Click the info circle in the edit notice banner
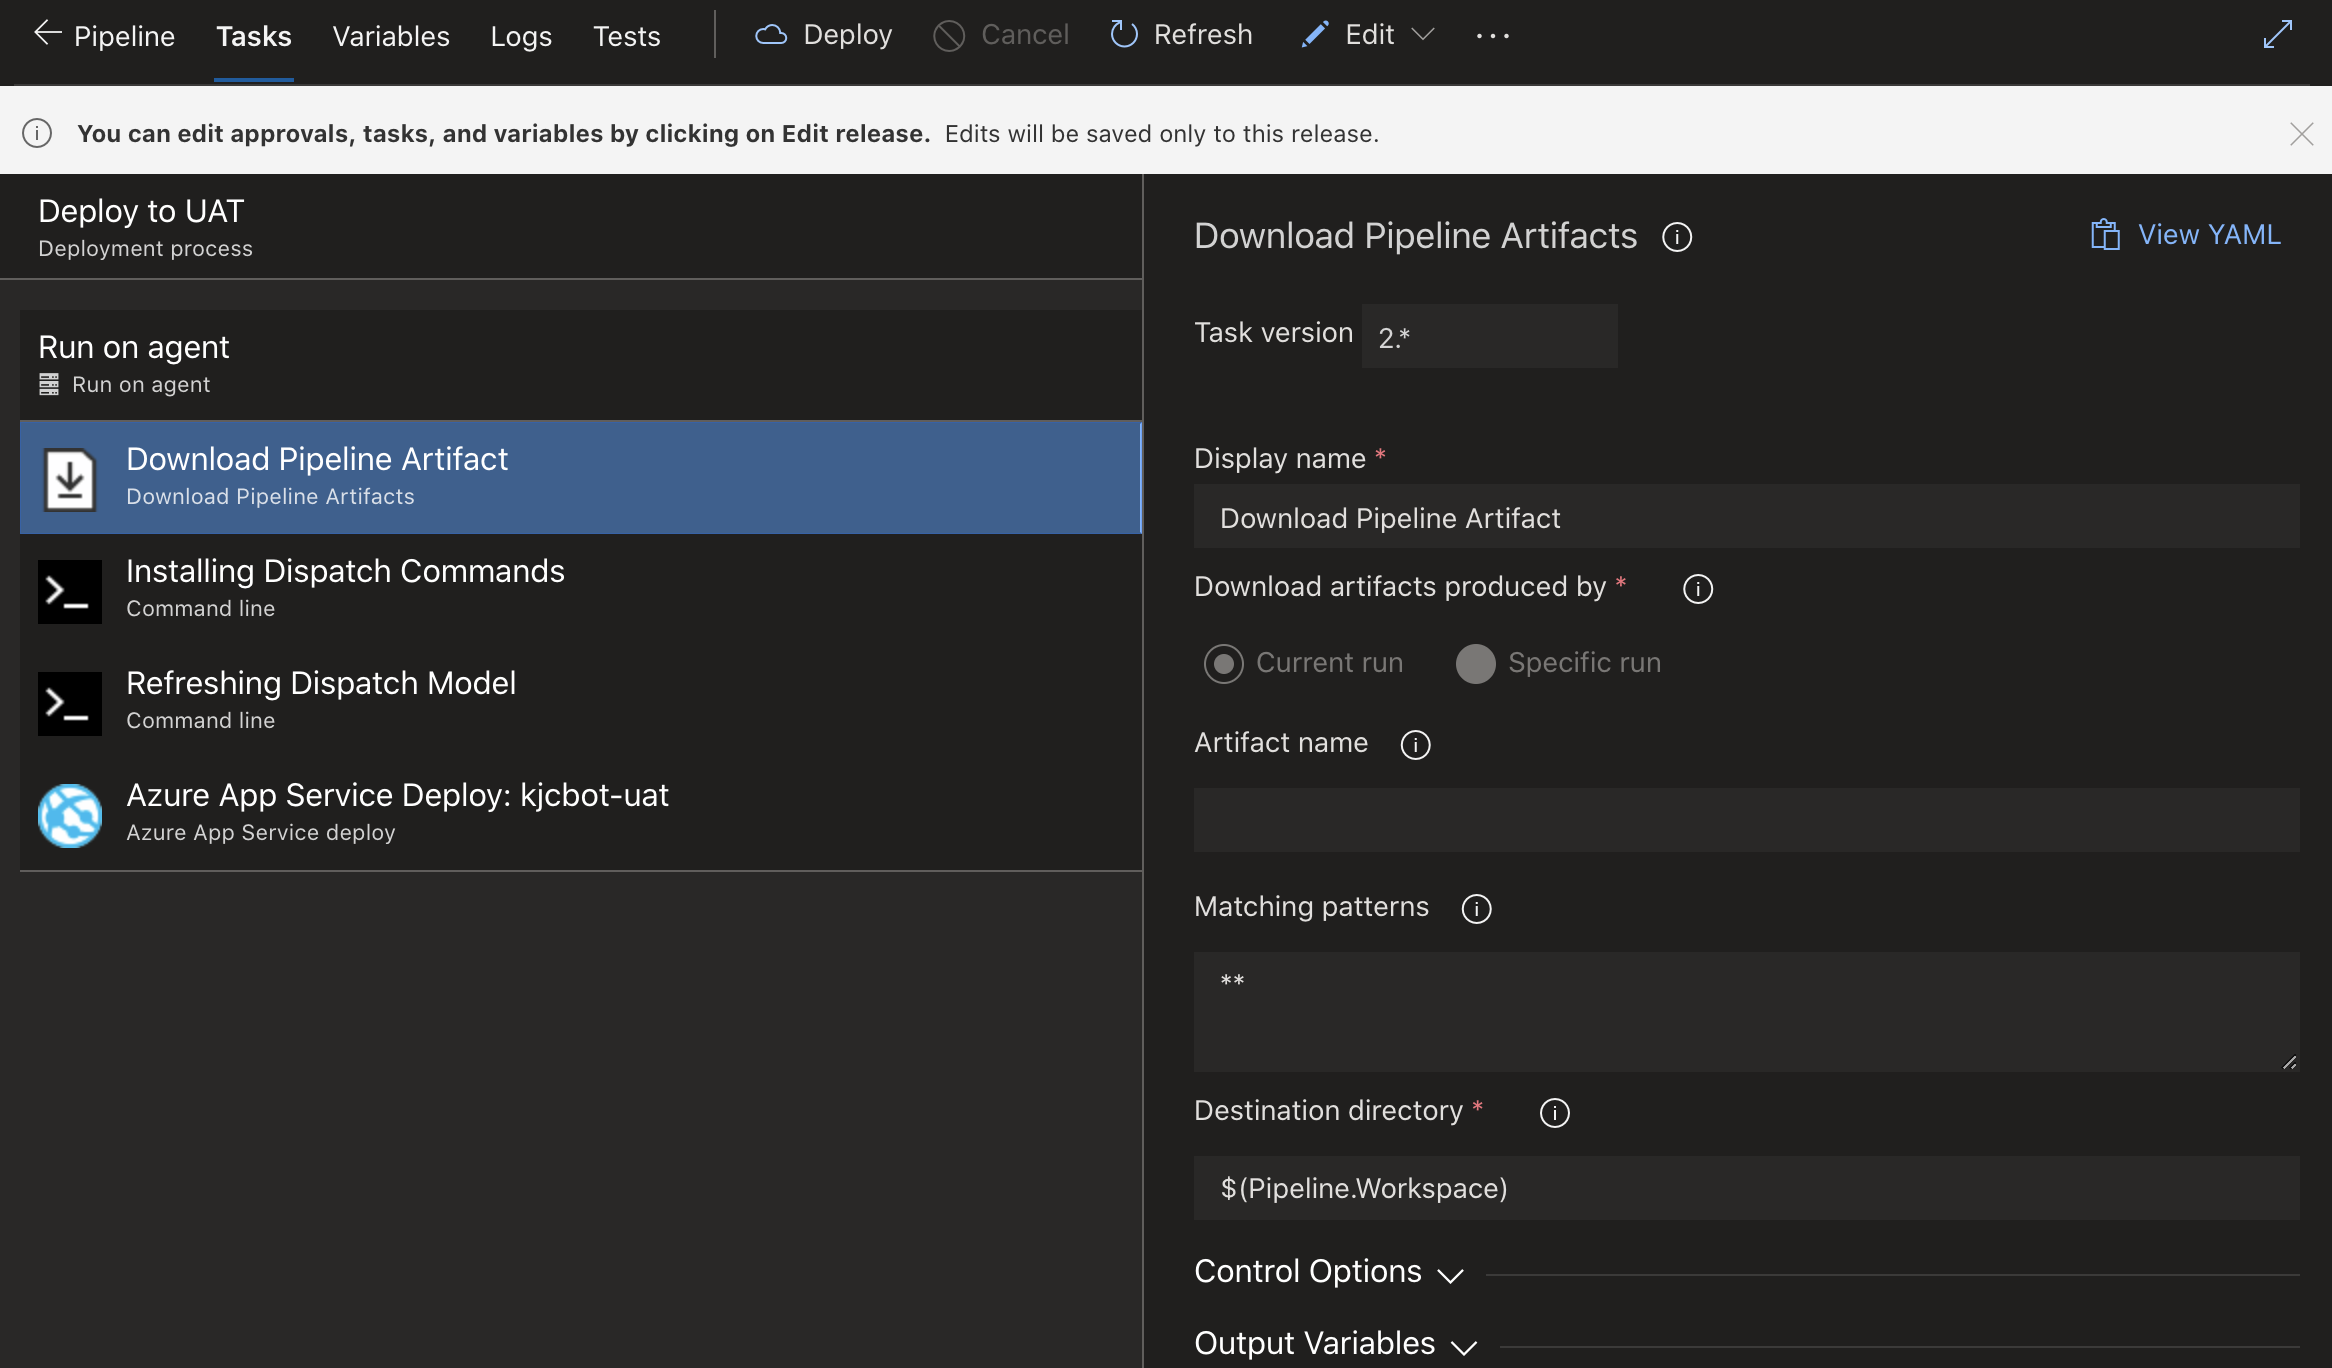Image resolution: width=2332 pixels, height=1368 pixels. point(37,133)
